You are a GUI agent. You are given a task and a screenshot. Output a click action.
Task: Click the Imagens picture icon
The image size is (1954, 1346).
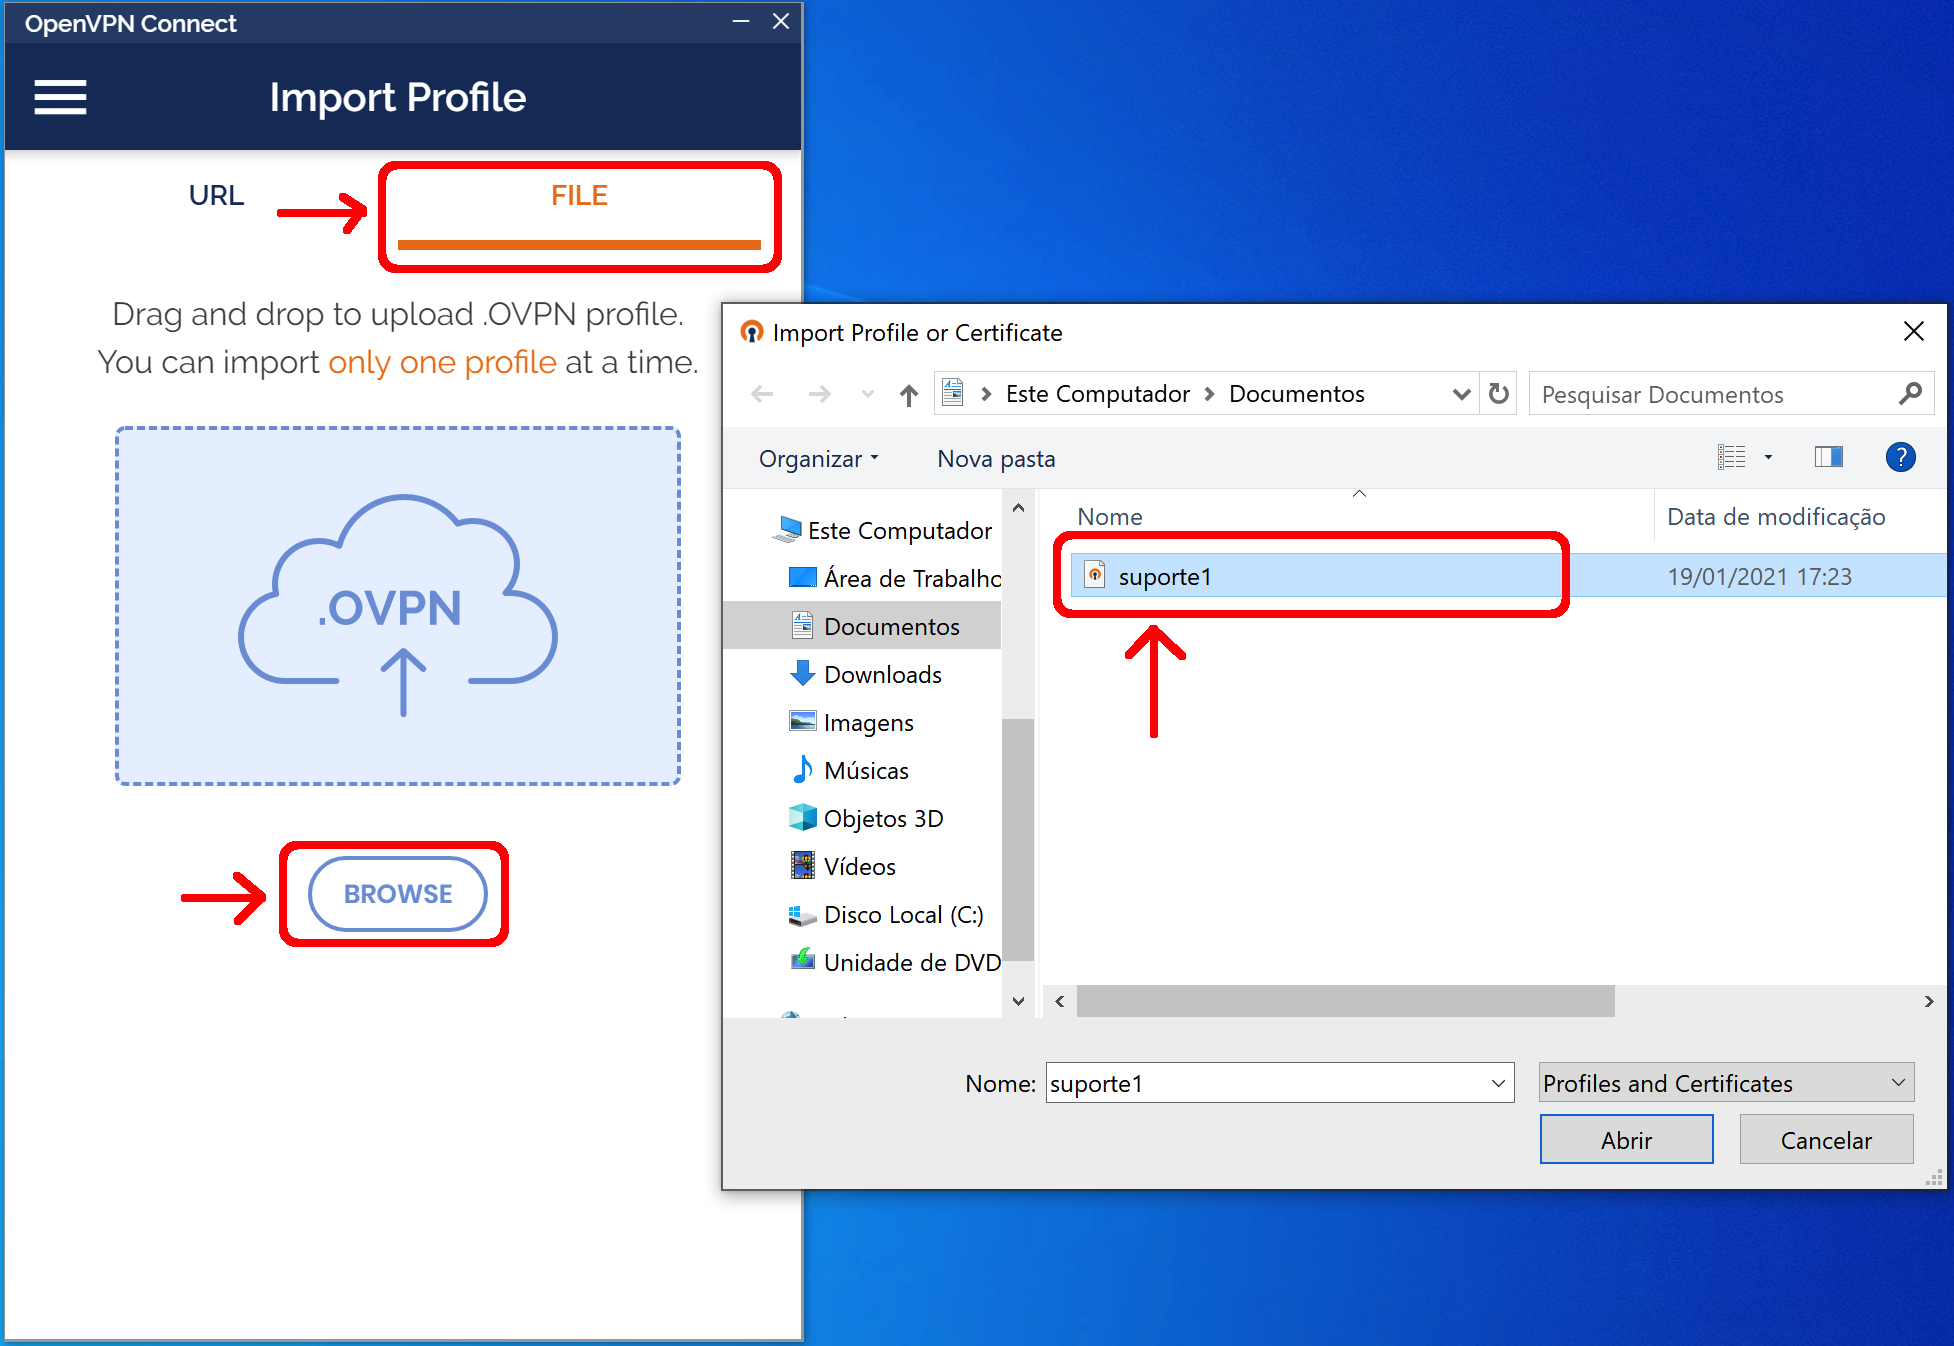coord(802,721)
